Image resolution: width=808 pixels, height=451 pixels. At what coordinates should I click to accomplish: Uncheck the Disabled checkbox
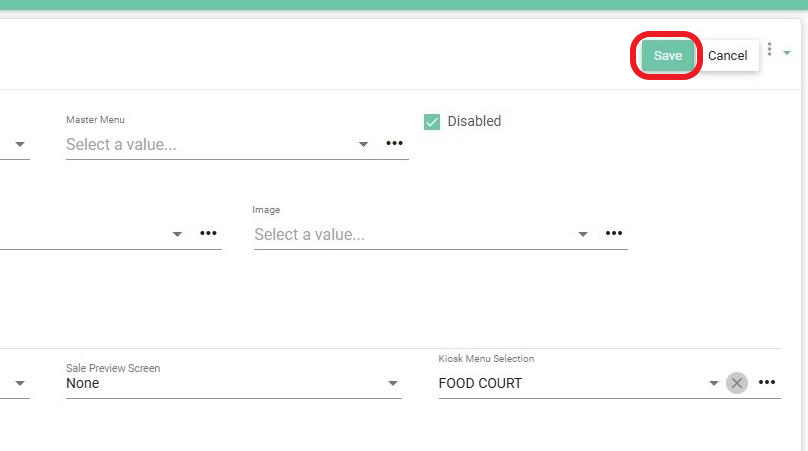coord(432,122)
